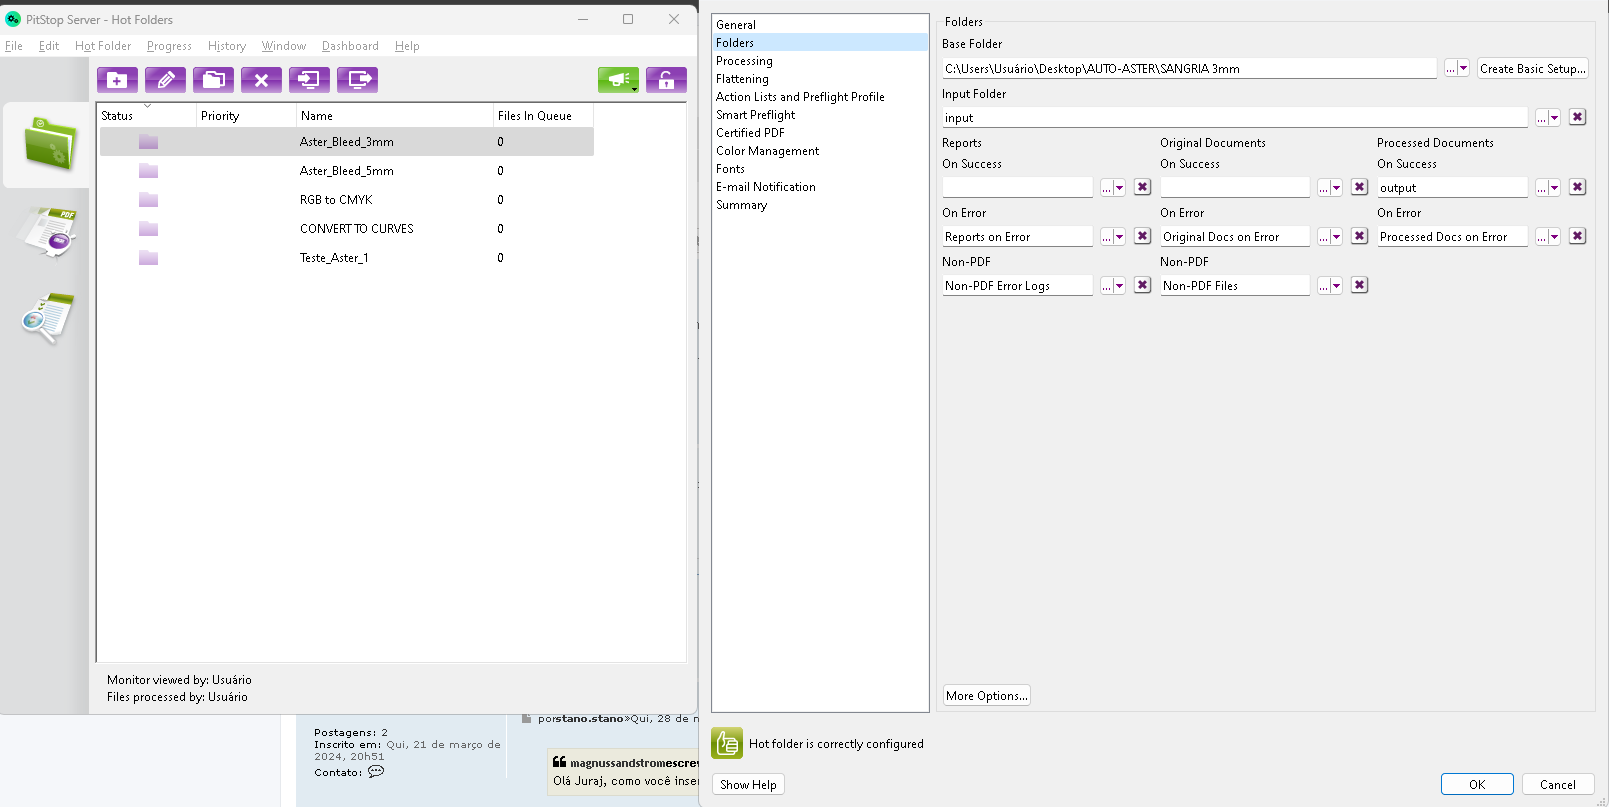Screen dimensions: 1609x807
Task: Clear the Non-PDF Error Logs folder
Action: click(1142, 285)
